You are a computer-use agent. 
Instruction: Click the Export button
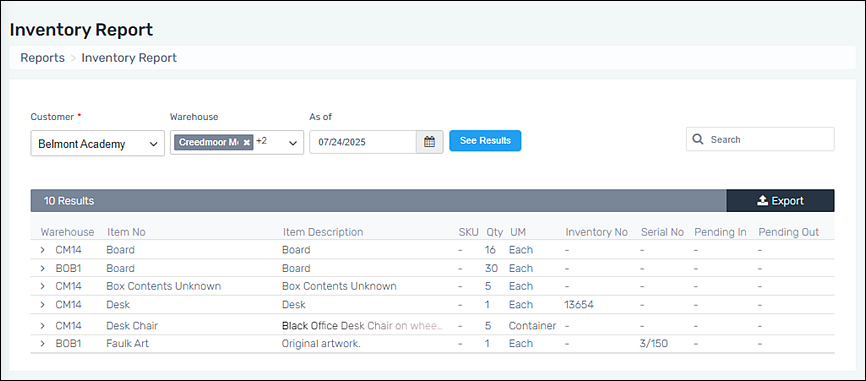click(780, 201)
